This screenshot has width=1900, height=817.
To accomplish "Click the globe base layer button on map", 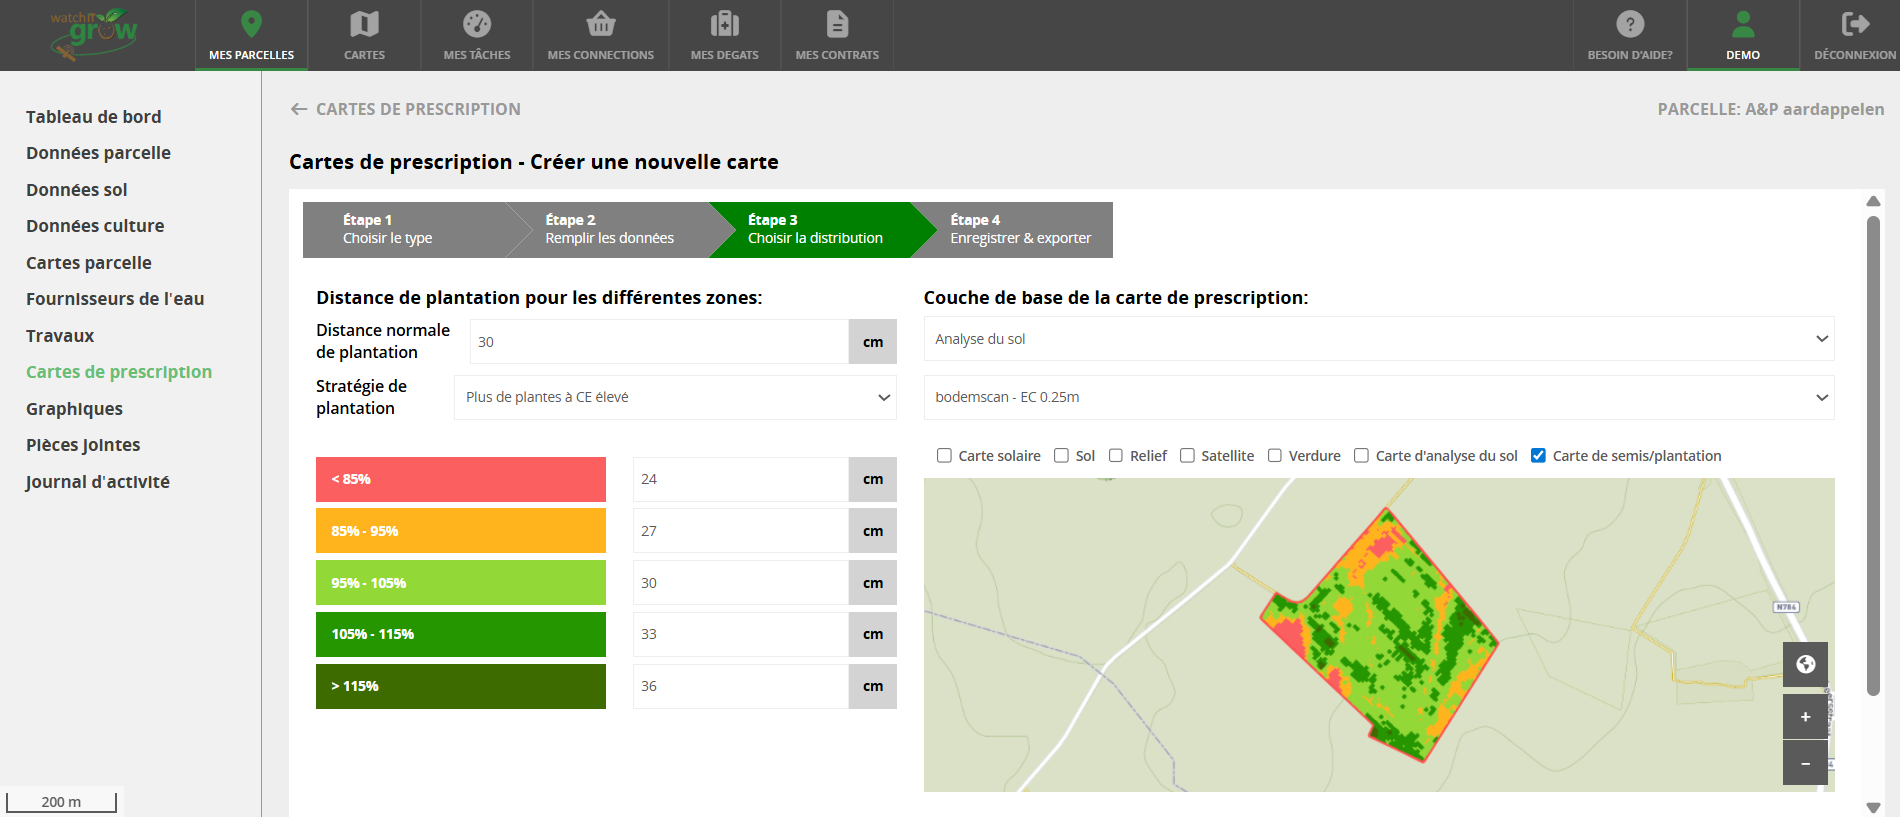I will tap(1805, 664).
